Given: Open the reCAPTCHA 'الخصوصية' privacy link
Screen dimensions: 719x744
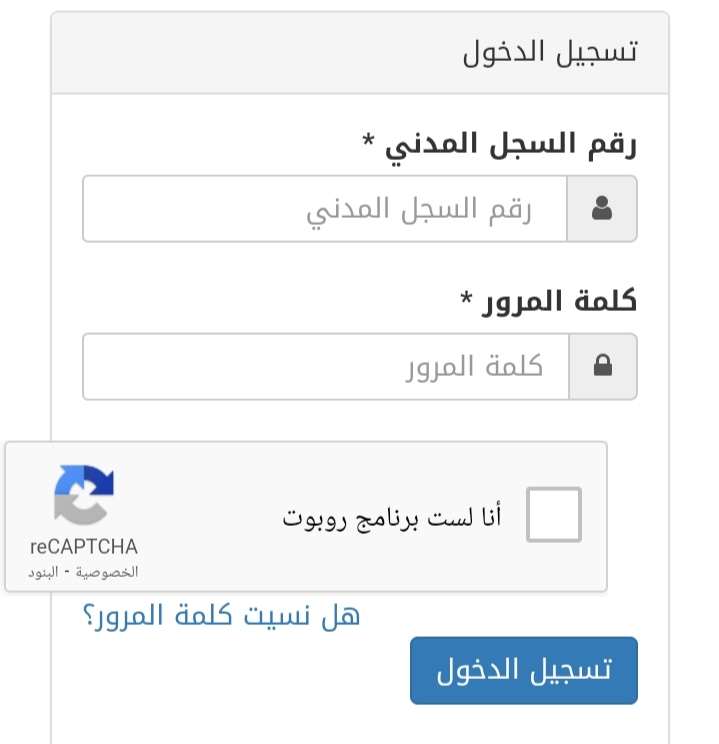Looking at the screenshot, I should click(107, 572).
